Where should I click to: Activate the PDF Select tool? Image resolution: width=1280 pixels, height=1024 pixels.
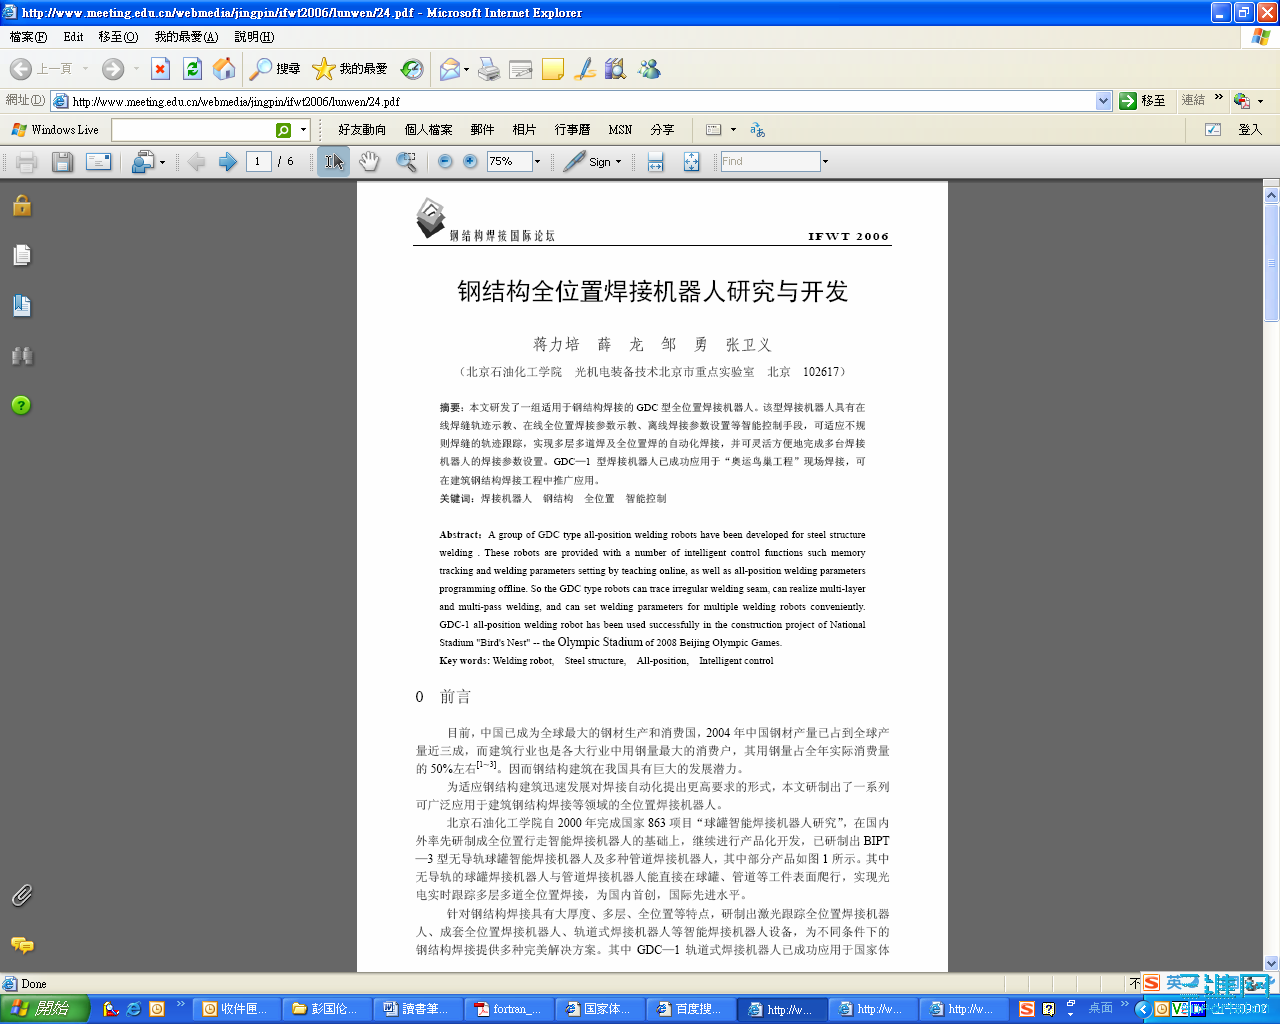pyautogui.click(x=334, y=162)
